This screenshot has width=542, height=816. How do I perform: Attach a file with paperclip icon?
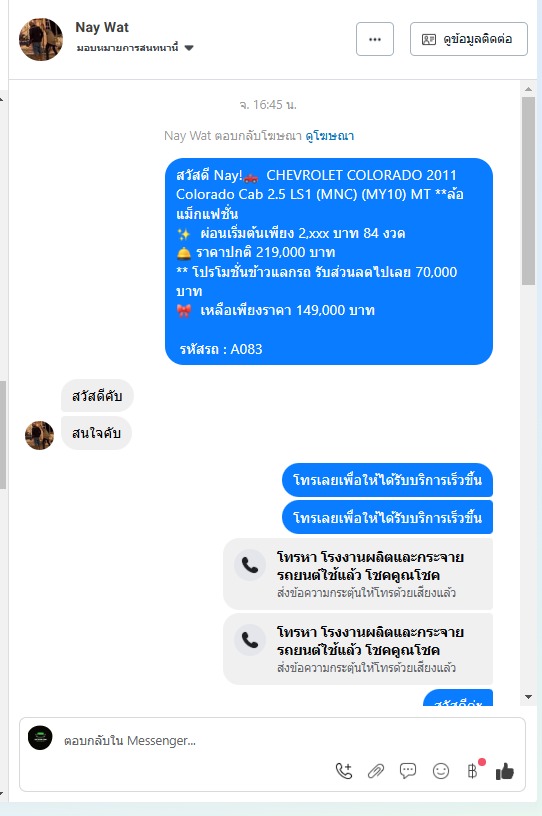click(376, 771)
